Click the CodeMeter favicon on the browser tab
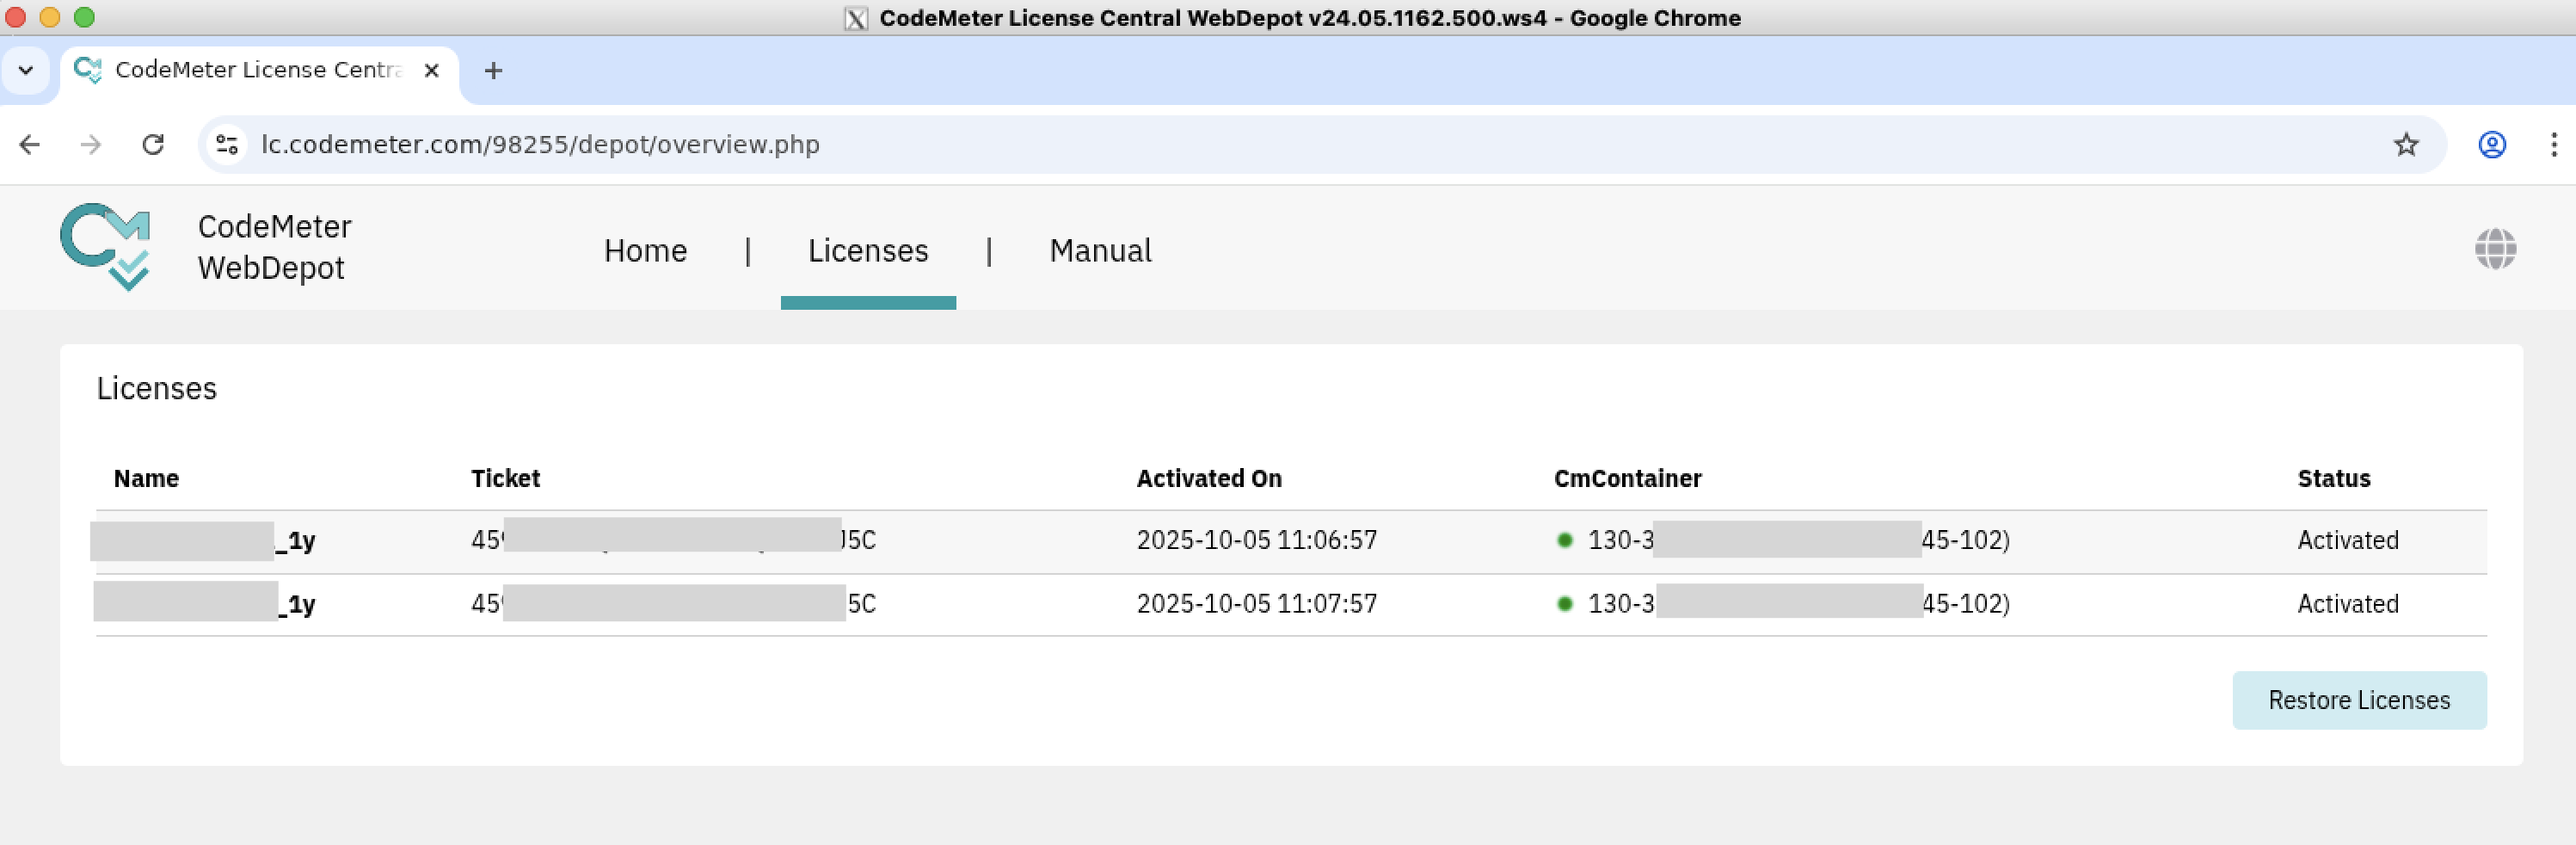Screen dimensions: 2576x845 pos(88,70)
